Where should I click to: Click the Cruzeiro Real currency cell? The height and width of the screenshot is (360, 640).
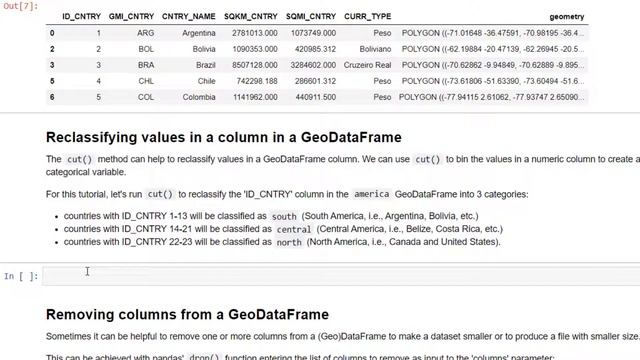pos(367,65)
